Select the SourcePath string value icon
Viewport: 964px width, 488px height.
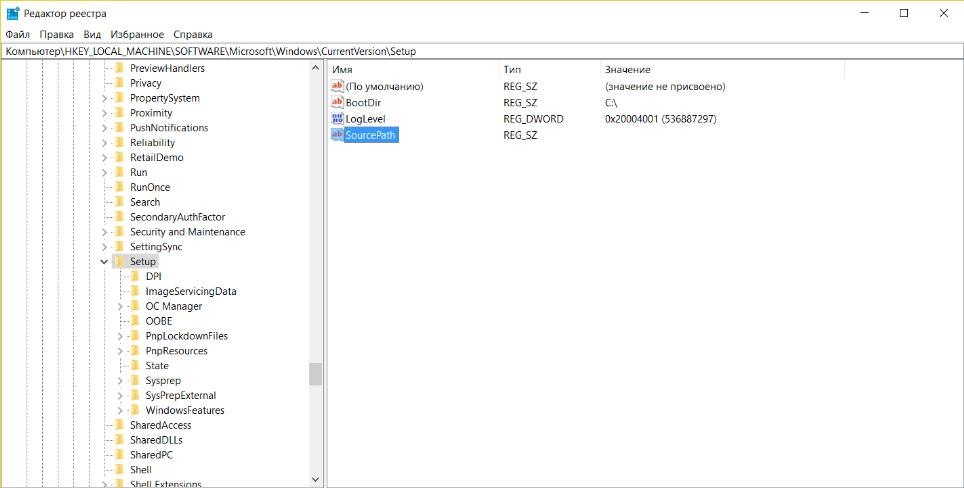pos(337,135)
